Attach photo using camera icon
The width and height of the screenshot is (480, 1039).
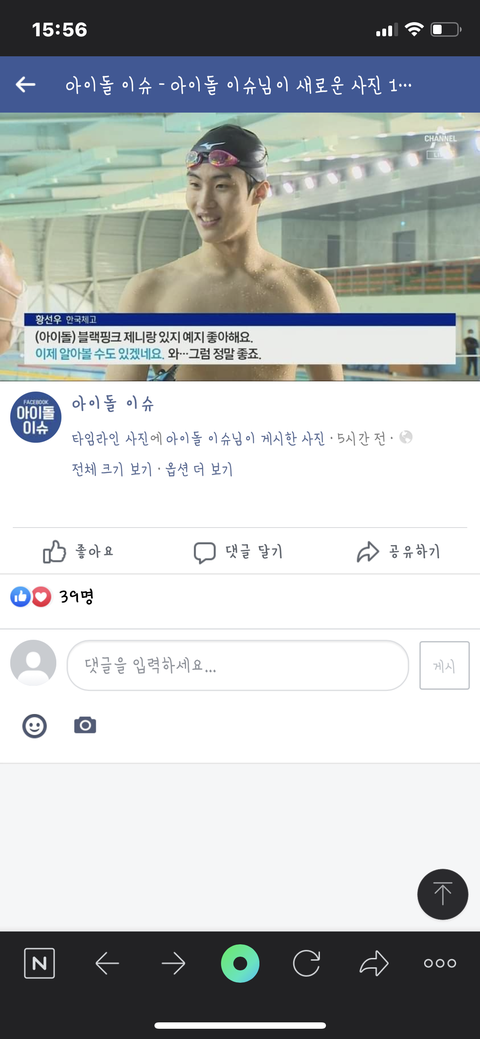pos(85,725)
